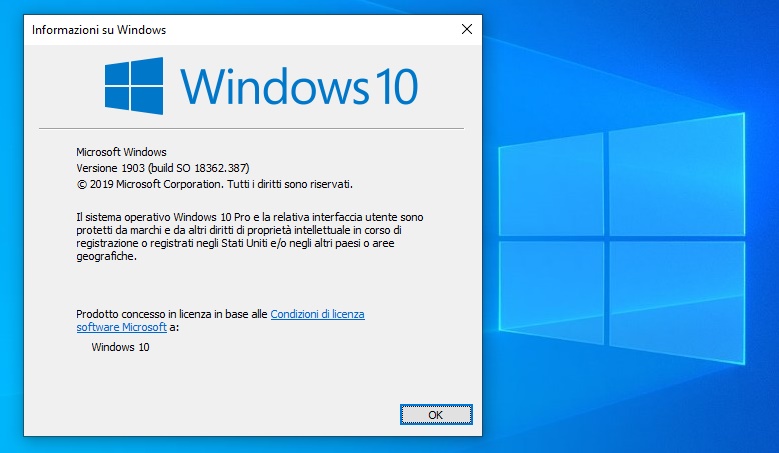
Task: Click the Versione 1903 build text
Action: [x=163, y=168]
